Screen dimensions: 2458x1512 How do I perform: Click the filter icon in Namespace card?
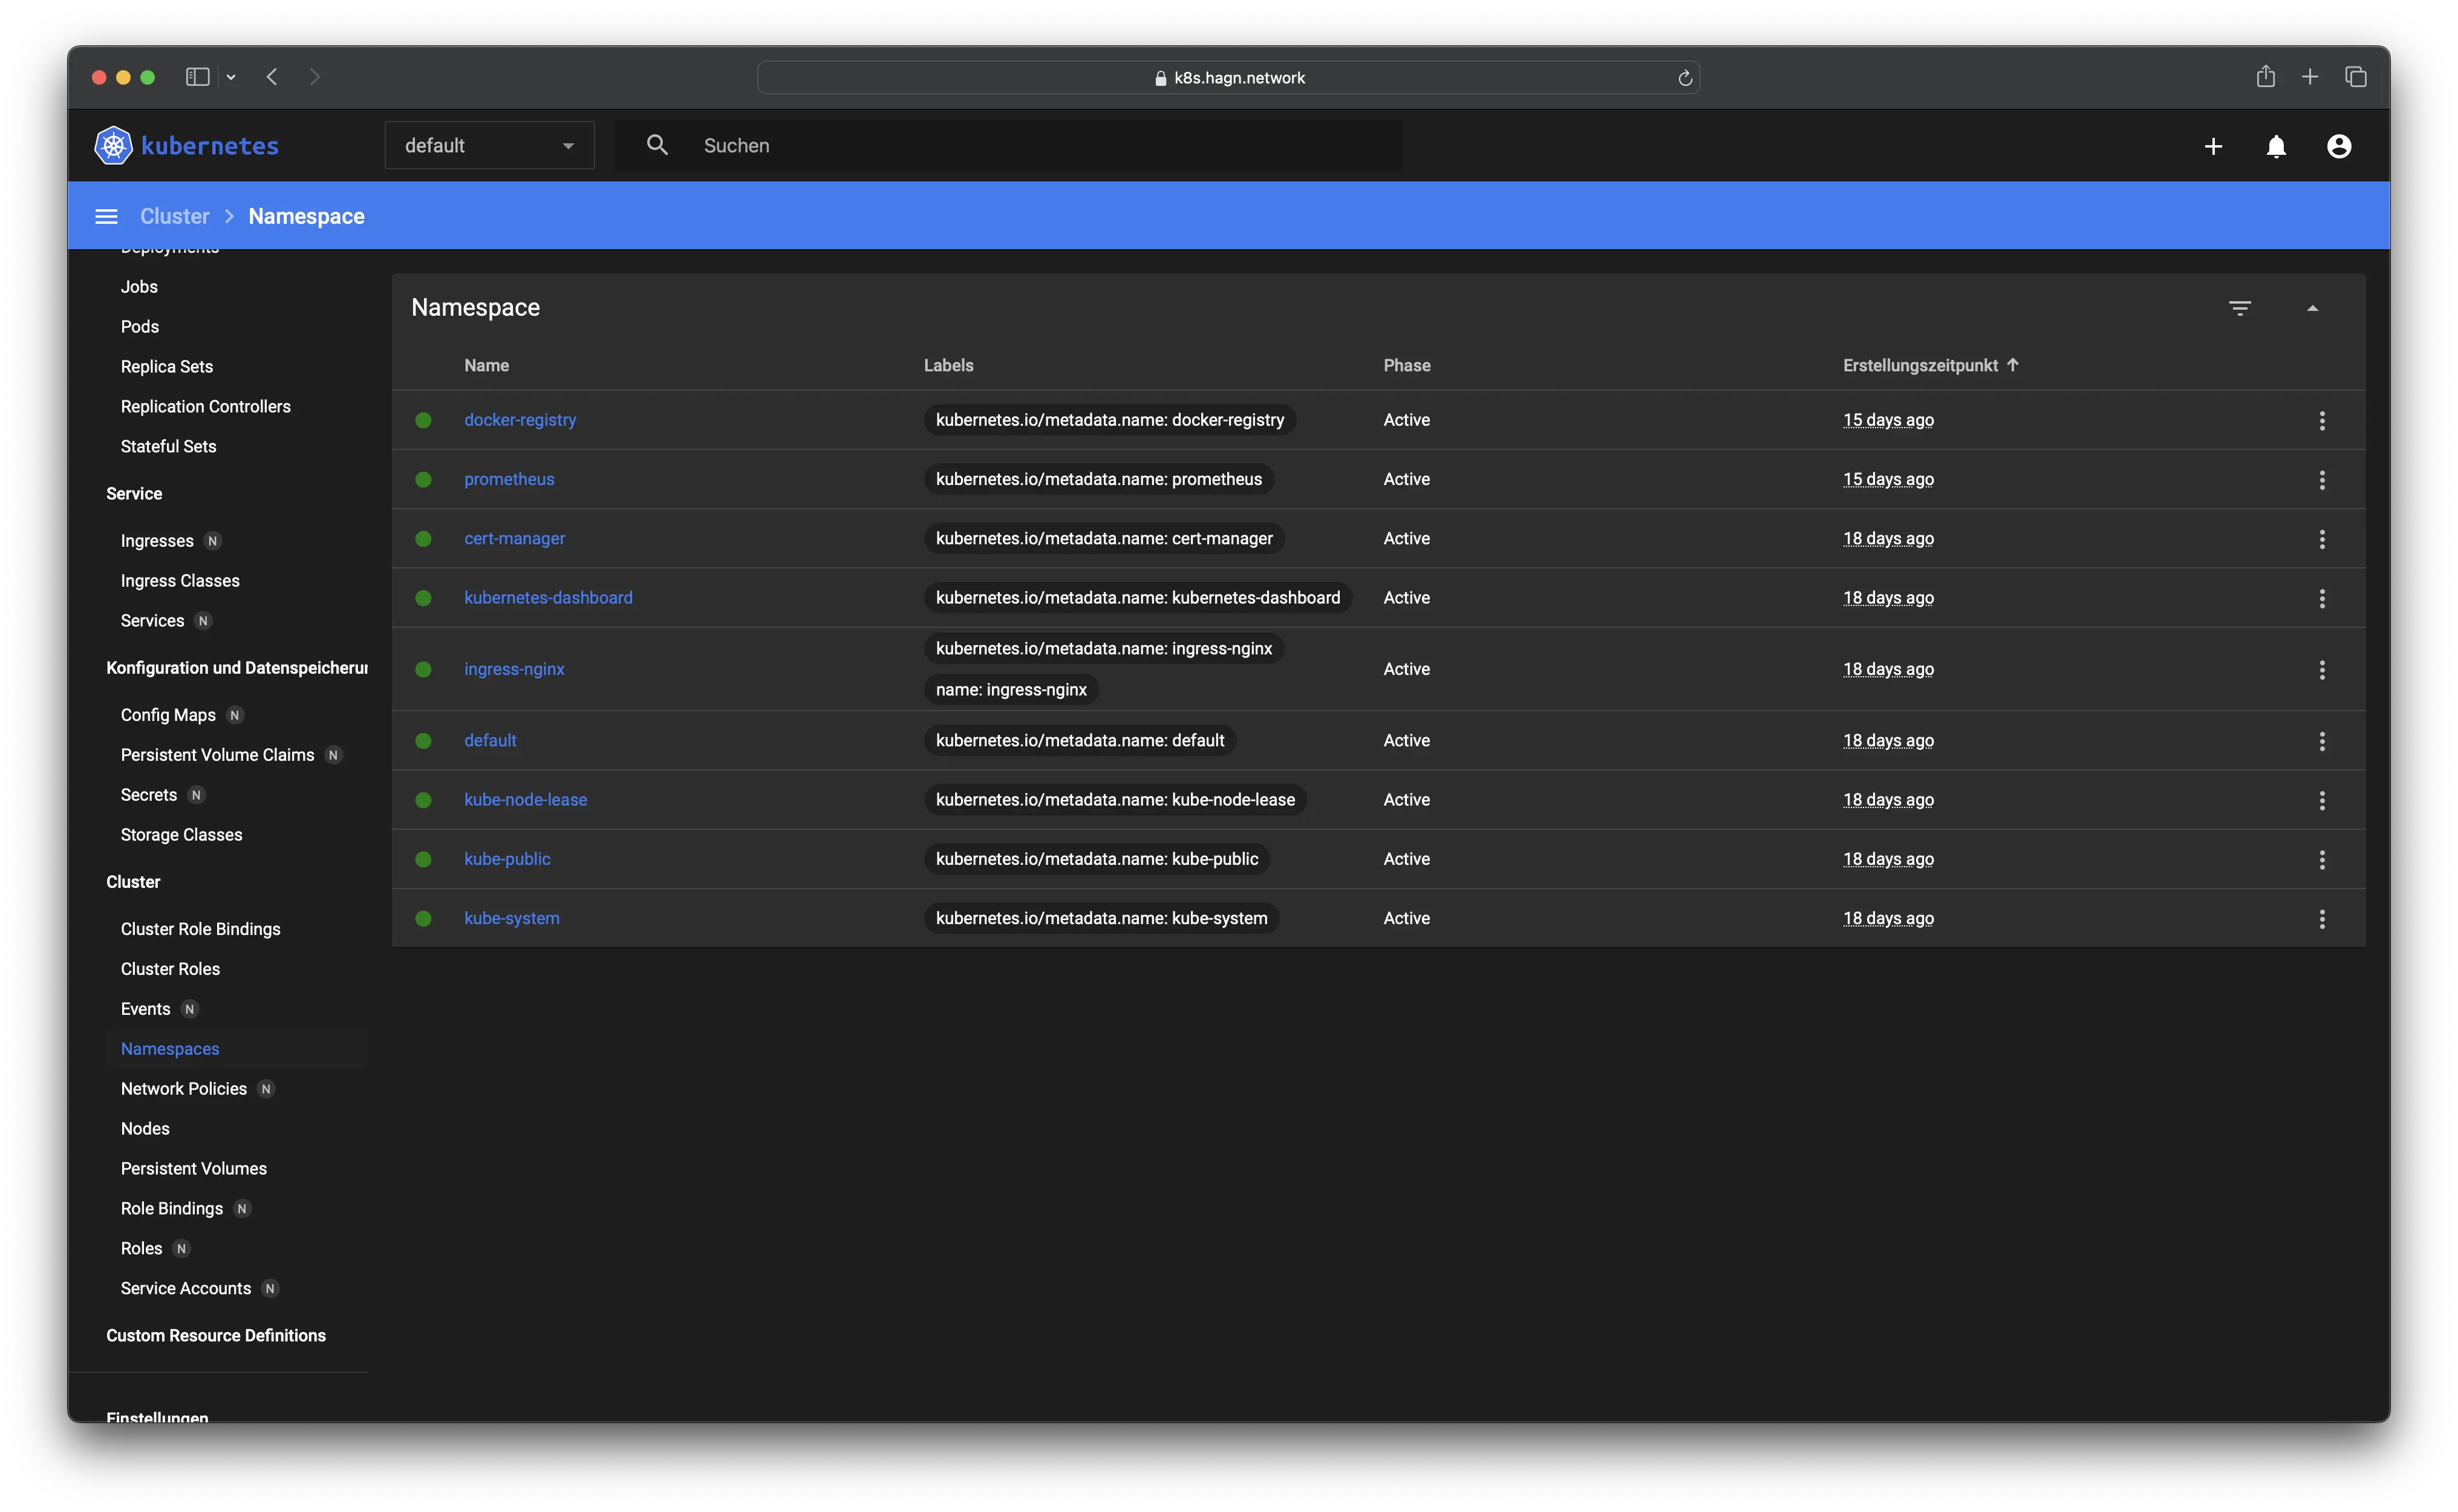2240,308
